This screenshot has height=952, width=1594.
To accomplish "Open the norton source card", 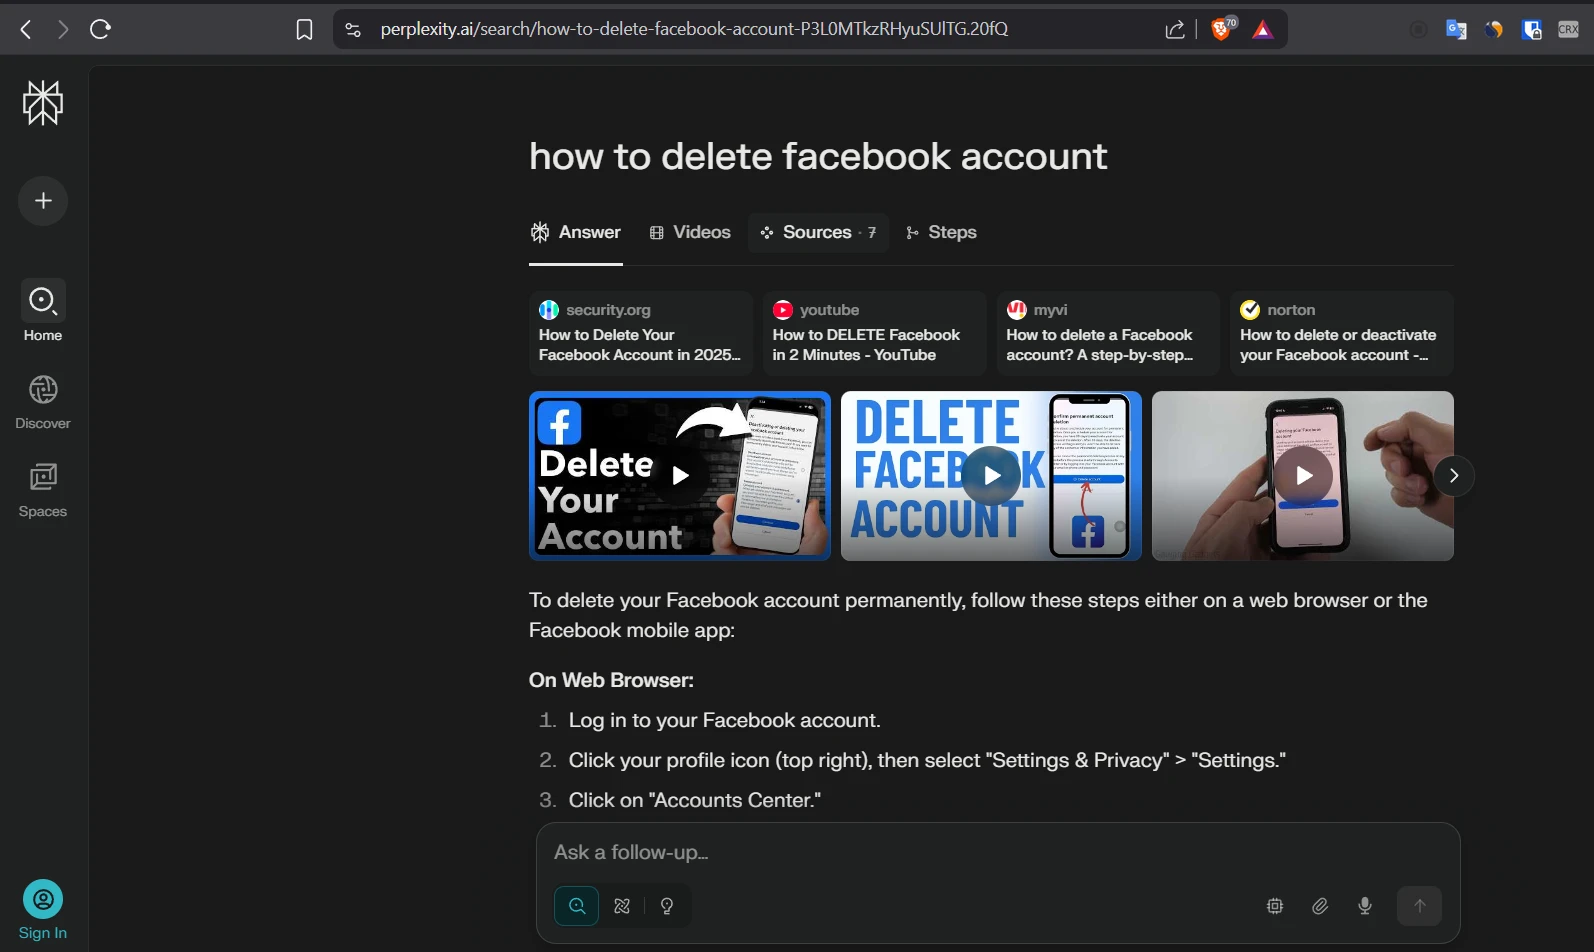I will click(x=1342, y=333).
